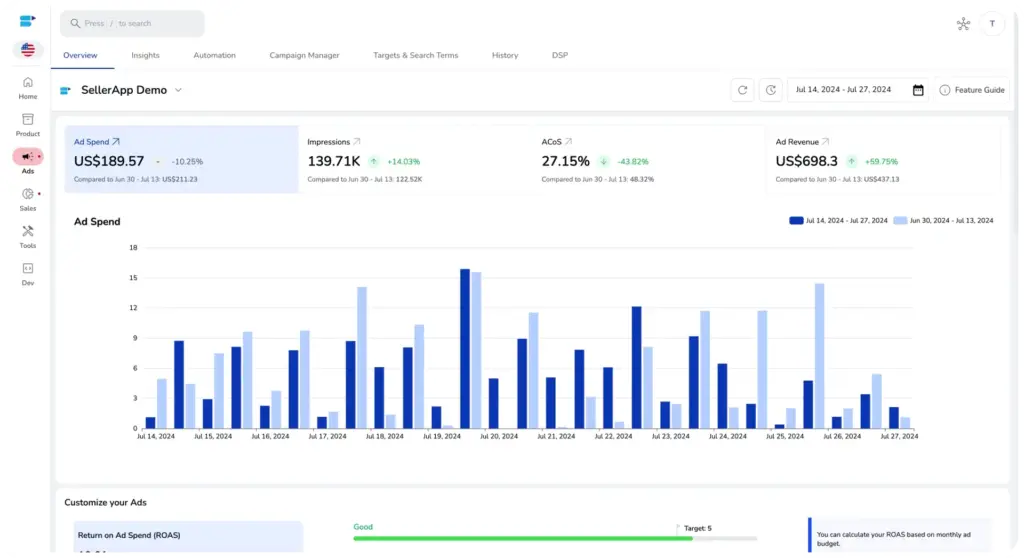Switch to Targets & Search Terms tab
The width and height of the screenshot is (1024, 558).
tap(415, 55)
